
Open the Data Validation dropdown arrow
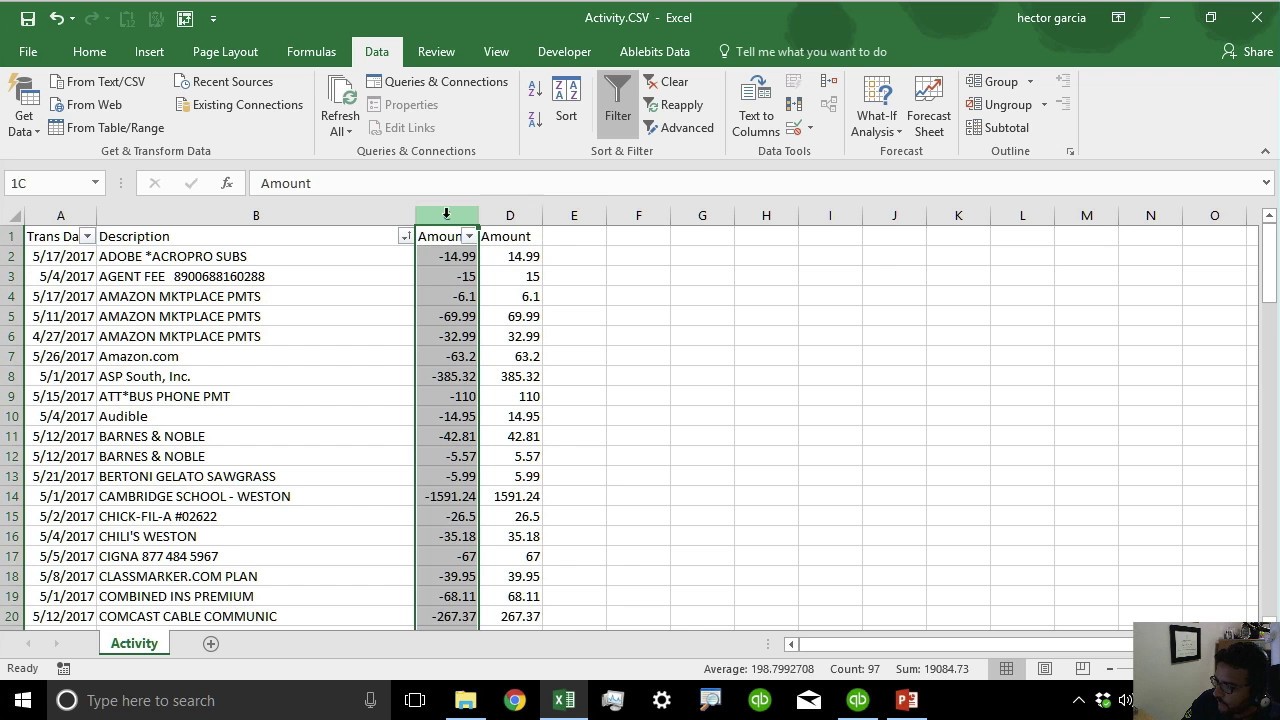coord(810,128)
